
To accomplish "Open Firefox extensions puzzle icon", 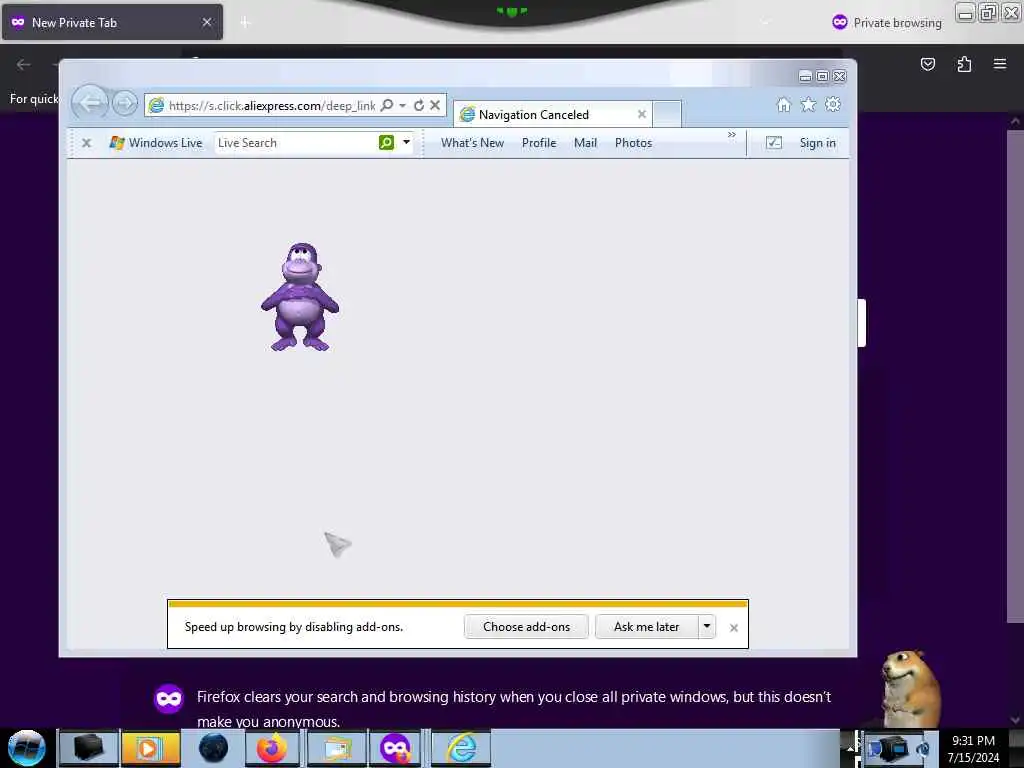I will coord(964,64).
